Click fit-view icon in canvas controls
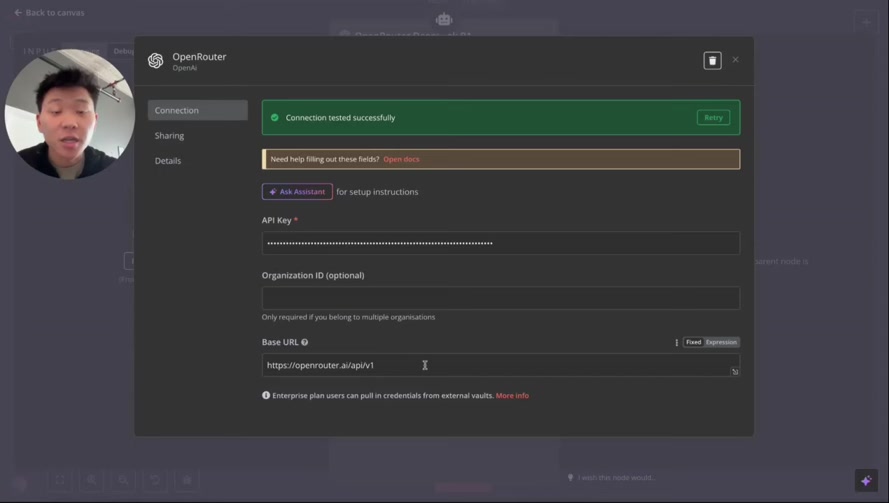Viewport: 889px width, 503px height. [x=60, y=480]
